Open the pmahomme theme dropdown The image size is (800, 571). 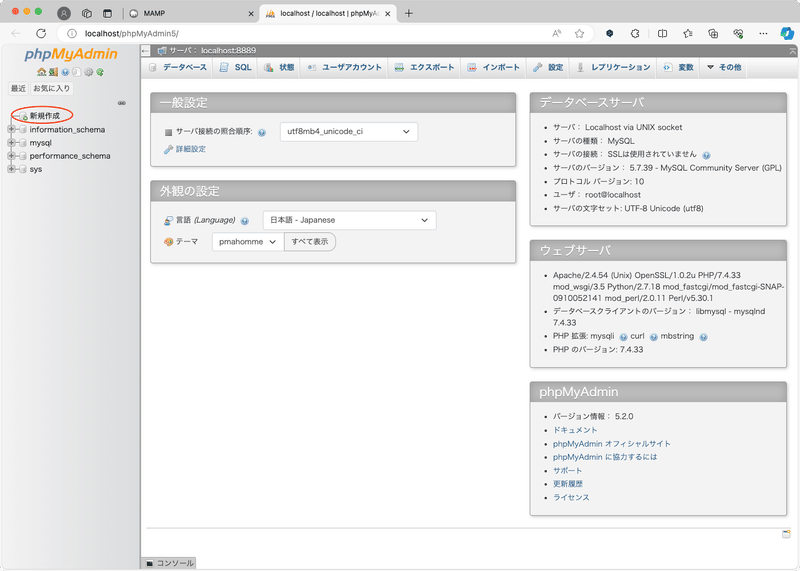248,242
